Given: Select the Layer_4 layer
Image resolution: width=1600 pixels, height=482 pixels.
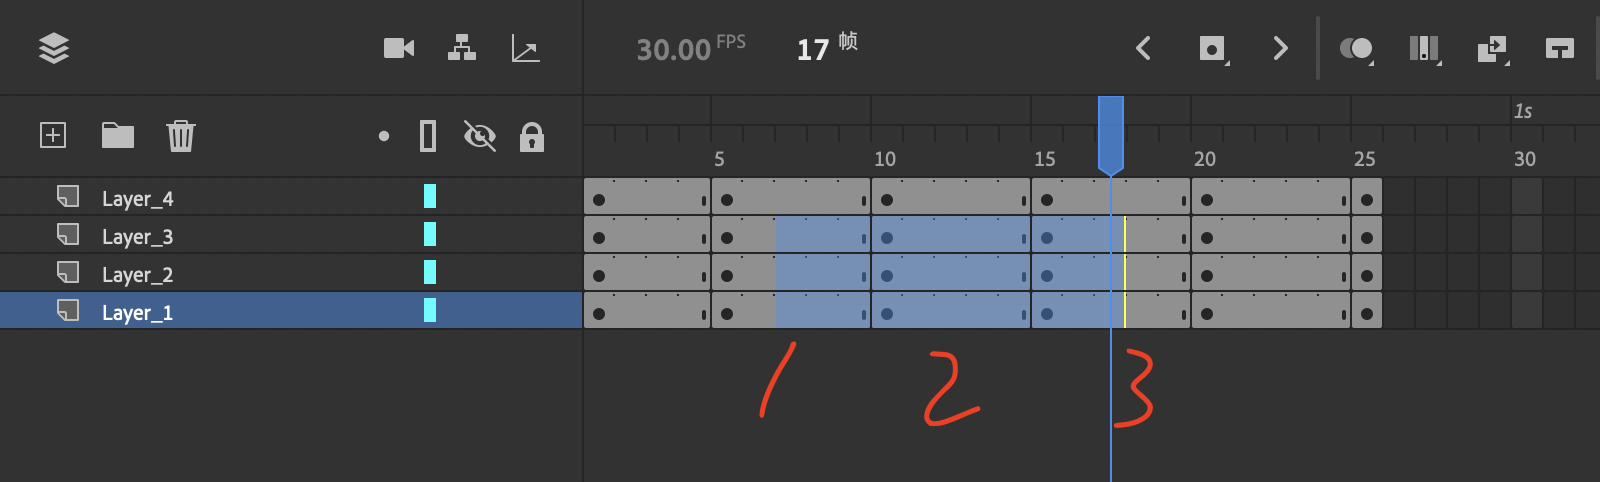Looking at the screenshot, I should (x=138, y=199).
